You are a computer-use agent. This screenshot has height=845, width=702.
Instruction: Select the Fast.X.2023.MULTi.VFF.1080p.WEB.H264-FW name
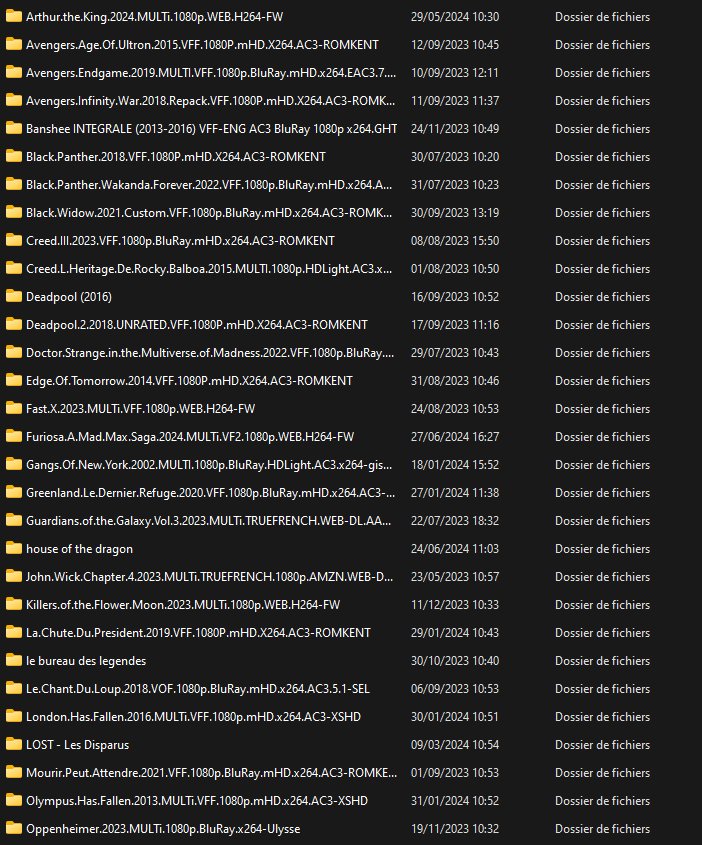point(141,409)
